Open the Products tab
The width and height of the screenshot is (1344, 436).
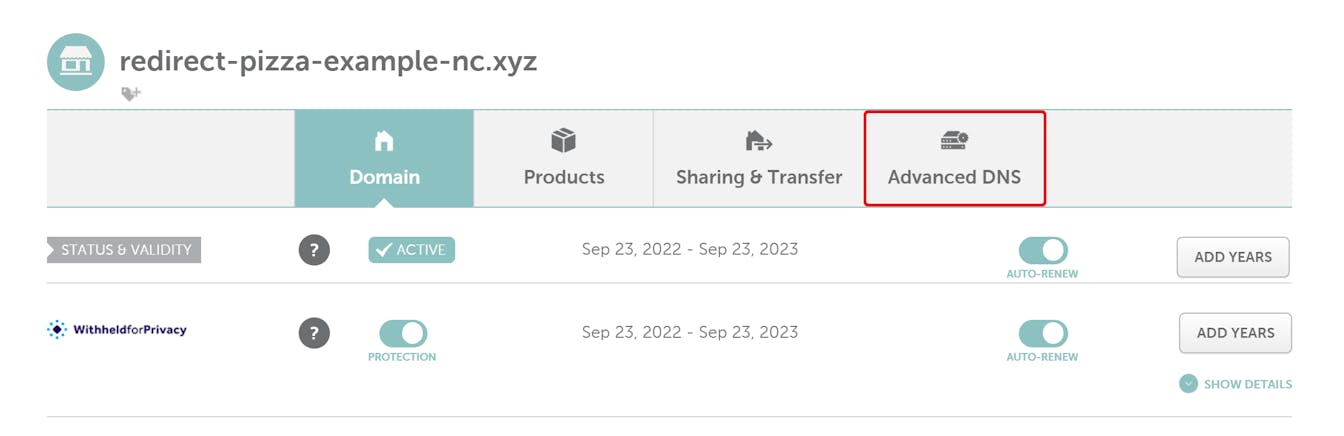[564, 160]
